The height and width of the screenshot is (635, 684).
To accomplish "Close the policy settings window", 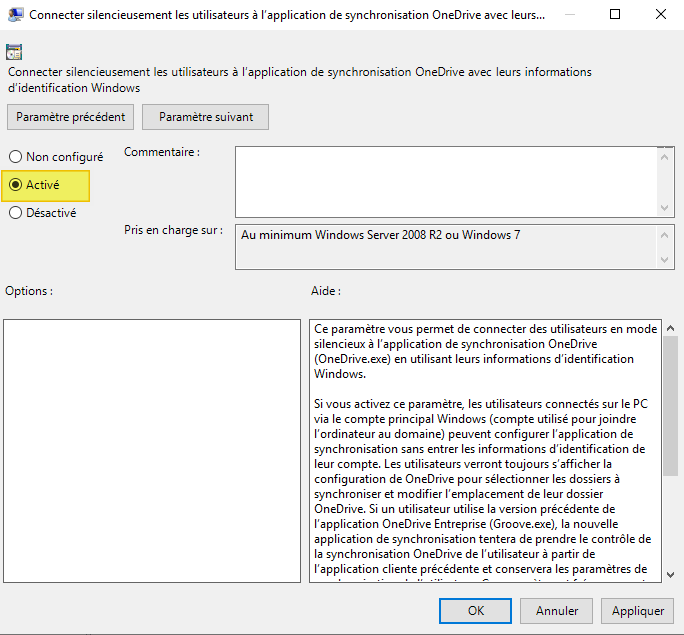I will [660, 14].
